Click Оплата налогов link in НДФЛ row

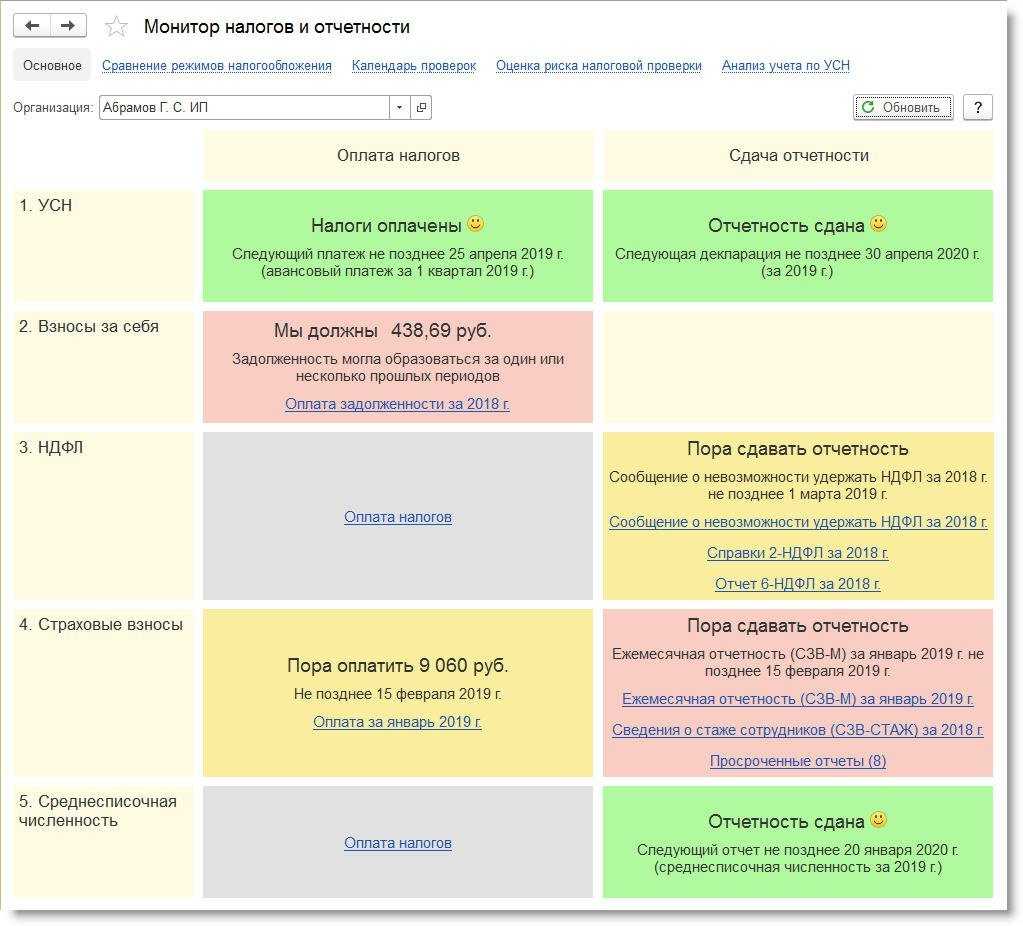coord(398,517)
